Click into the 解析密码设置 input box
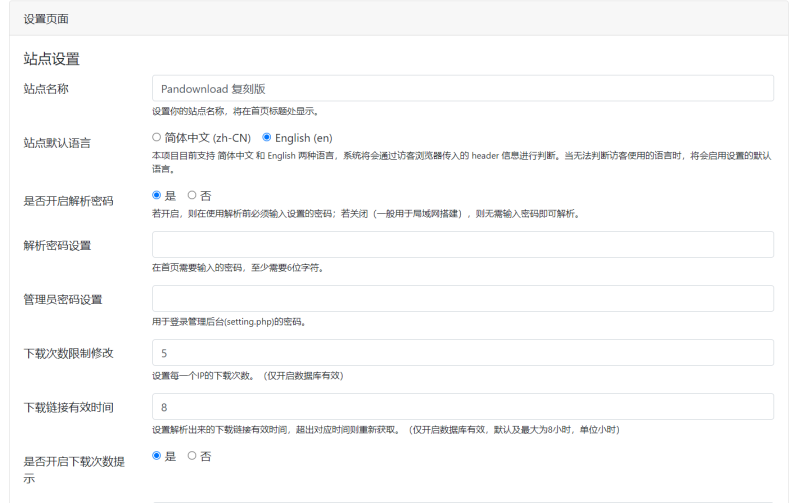 pos(462,245)
